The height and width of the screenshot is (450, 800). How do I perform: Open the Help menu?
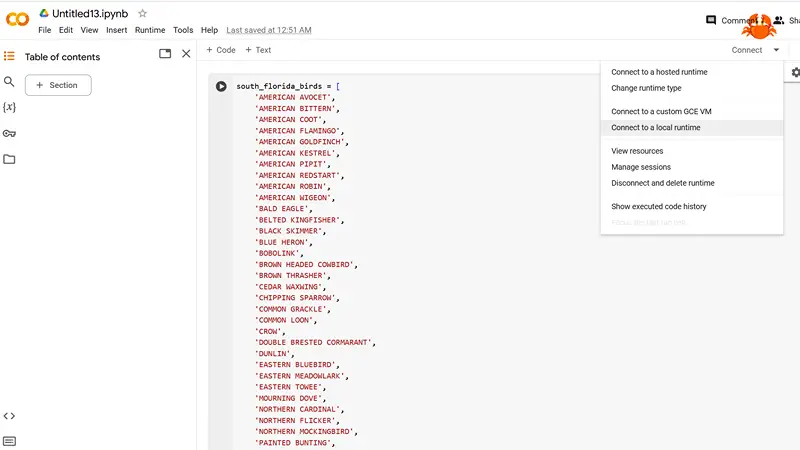point(209,30)
